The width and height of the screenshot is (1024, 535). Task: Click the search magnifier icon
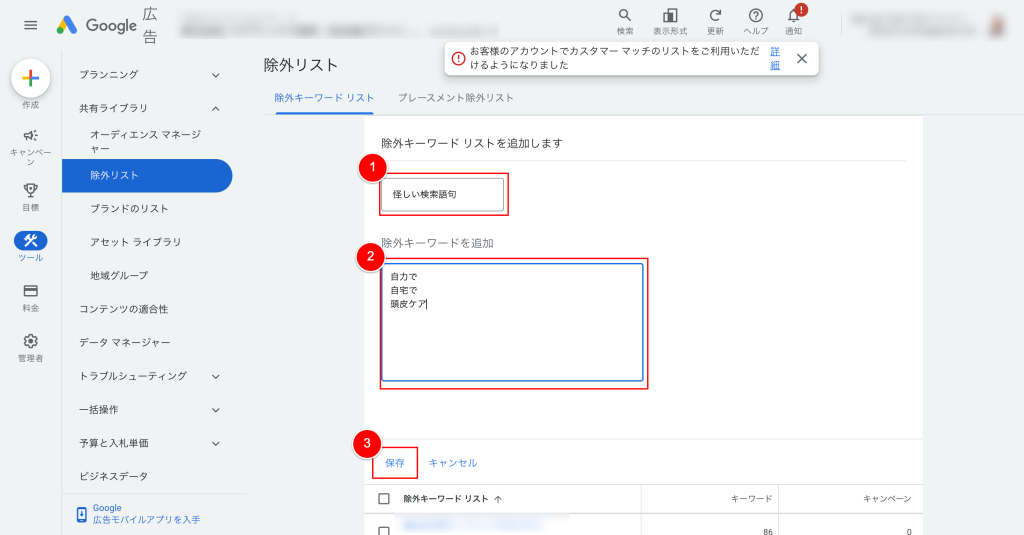[625, 16]
